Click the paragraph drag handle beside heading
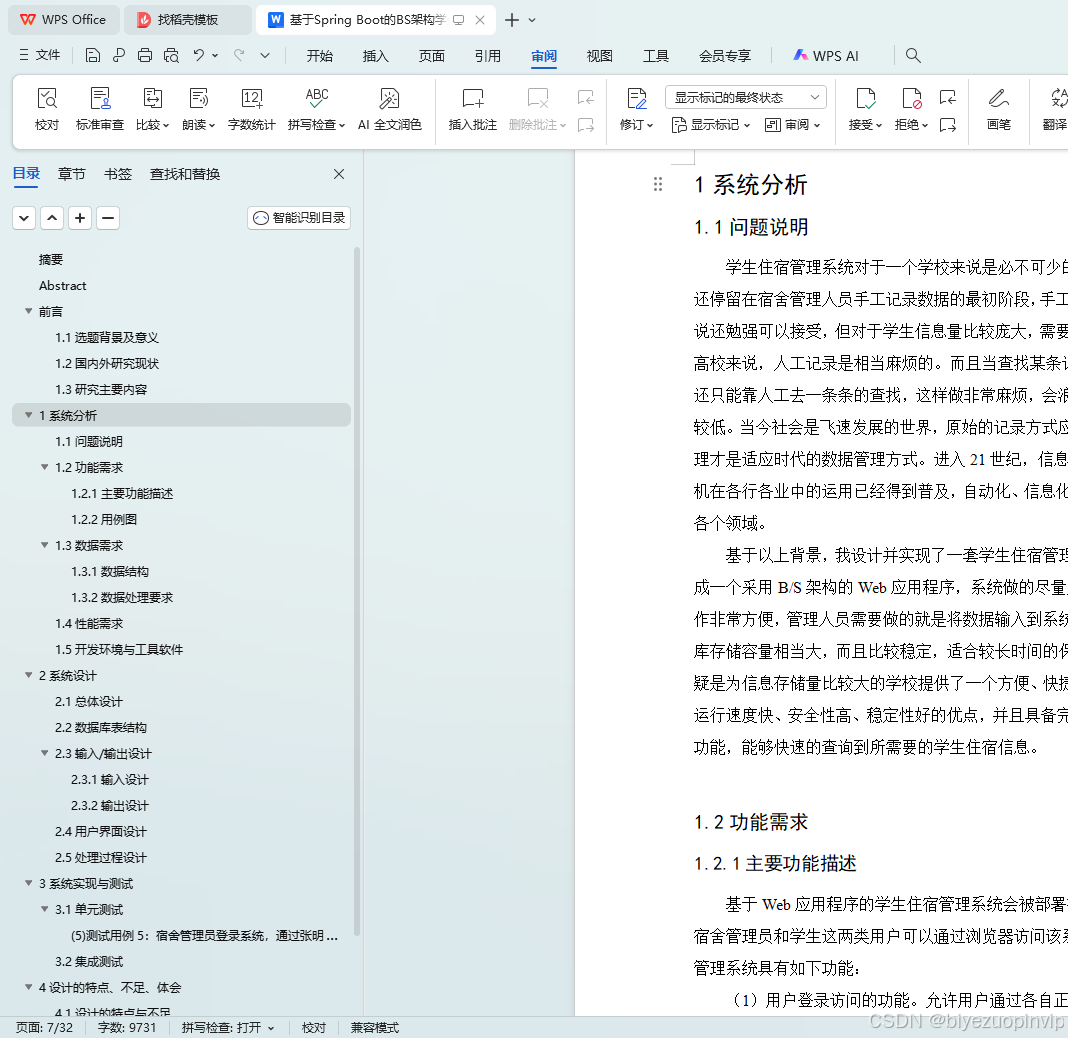 tap(657, 185)
